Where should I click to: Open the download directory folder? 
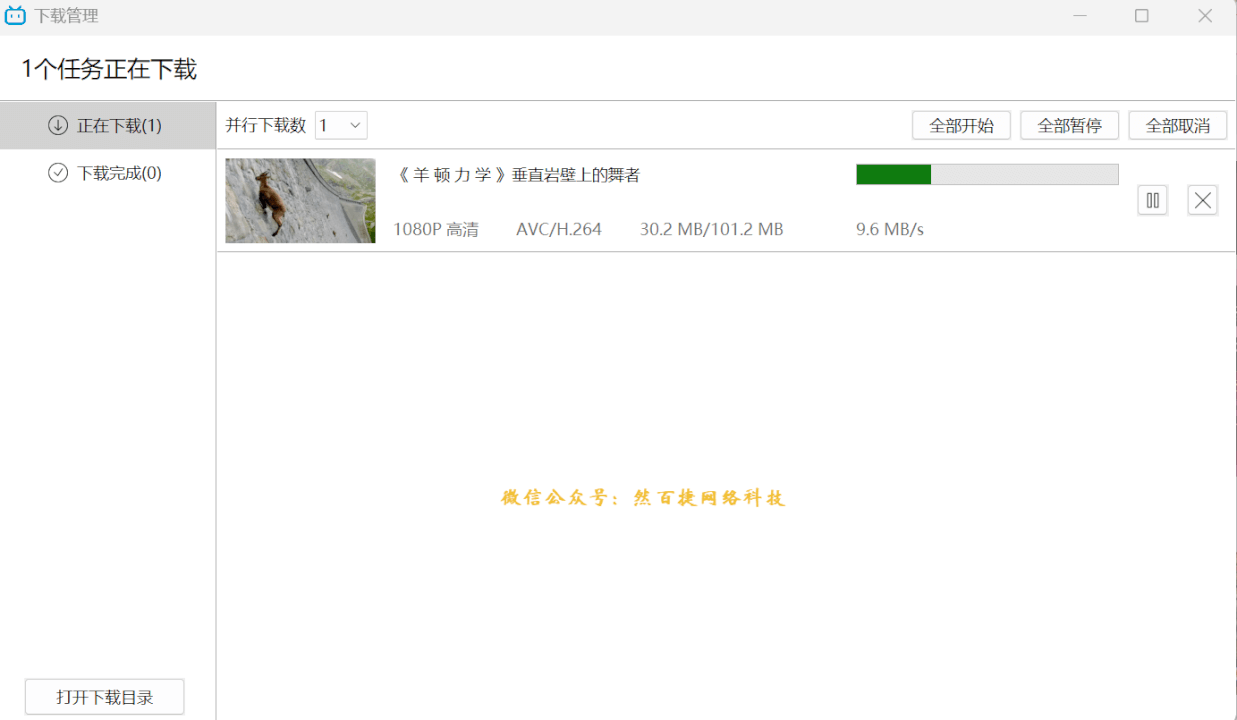click(104, 696)
